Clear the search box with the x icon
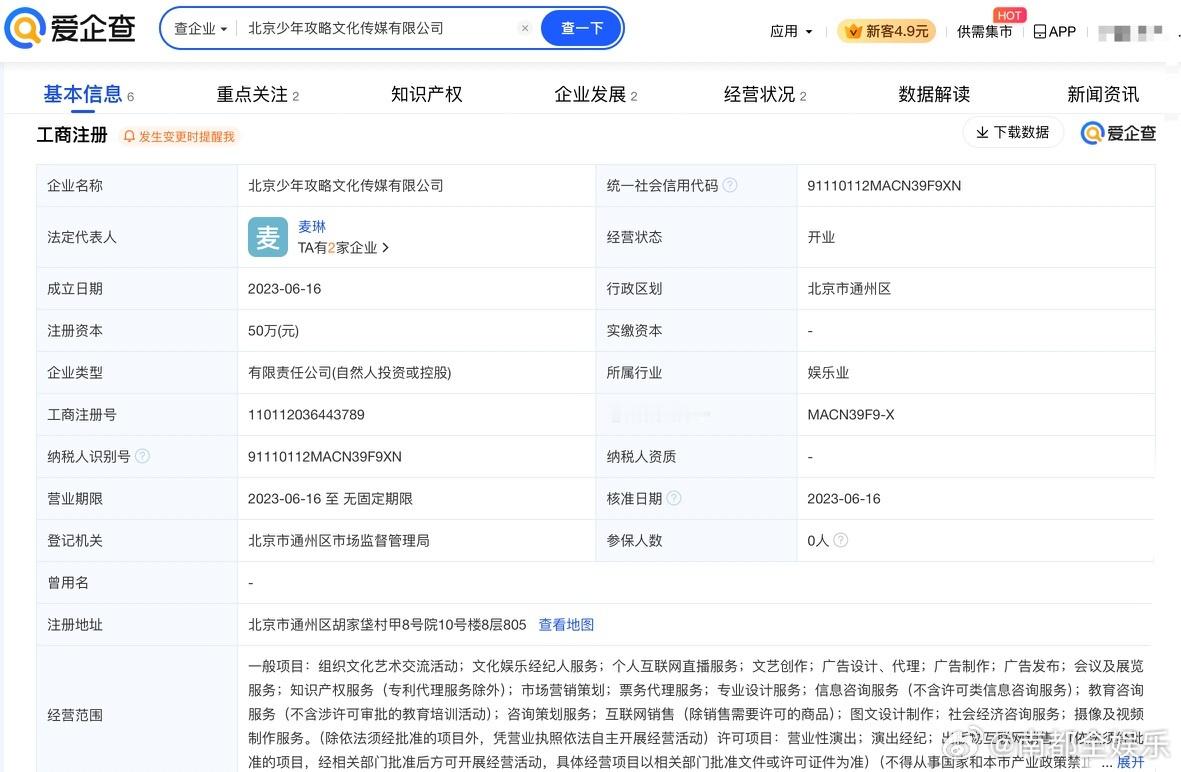Viewport: 1181px width, 772px height. tap(525, 28)
